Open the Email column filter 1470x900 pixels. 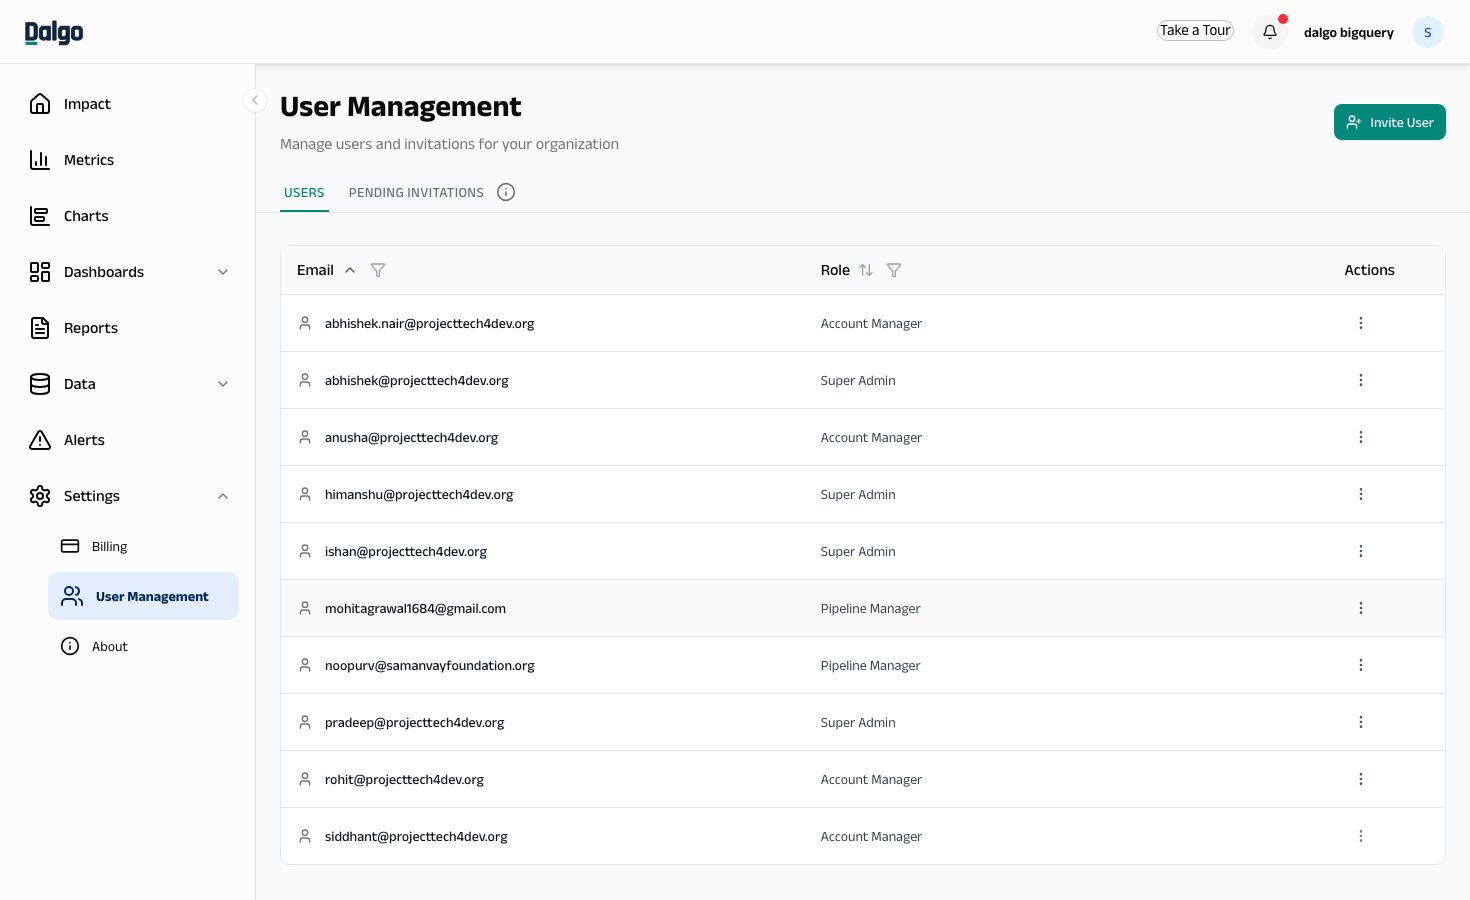pyautogui.click(x=378, y=270)
